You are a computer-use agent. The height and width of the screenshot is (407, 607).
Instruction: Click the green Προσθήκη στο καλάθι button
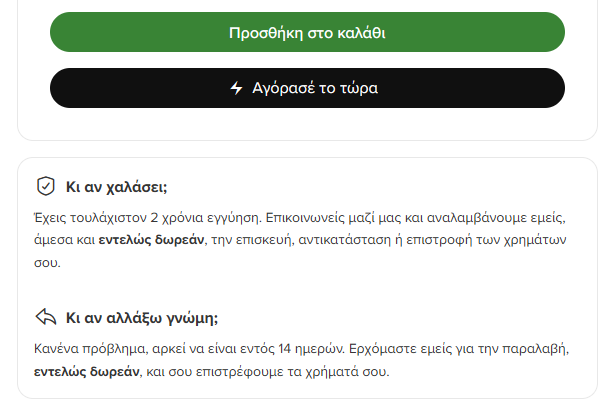click(x=307, y=32)
